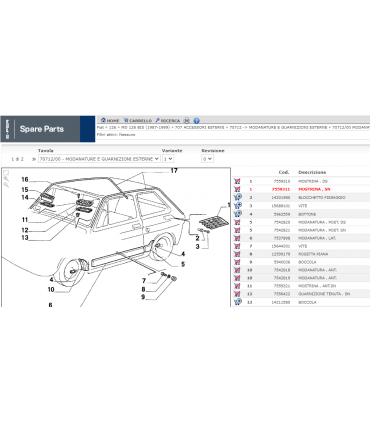
Task: Select description MODANATURA, LAT.
Action: pos(317,238)
